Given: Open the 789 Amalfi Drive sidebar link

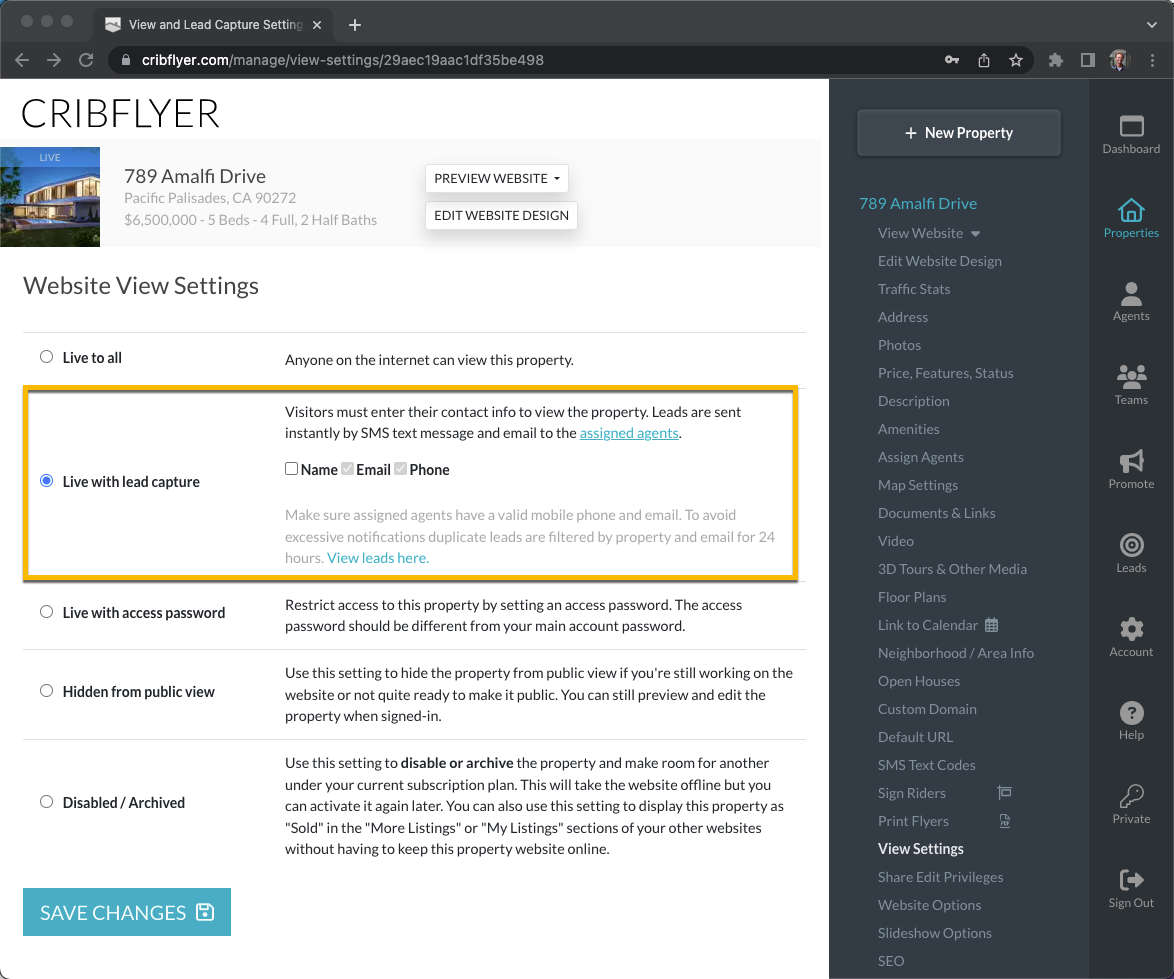Looking at the screenshot, I should point(918,203).
